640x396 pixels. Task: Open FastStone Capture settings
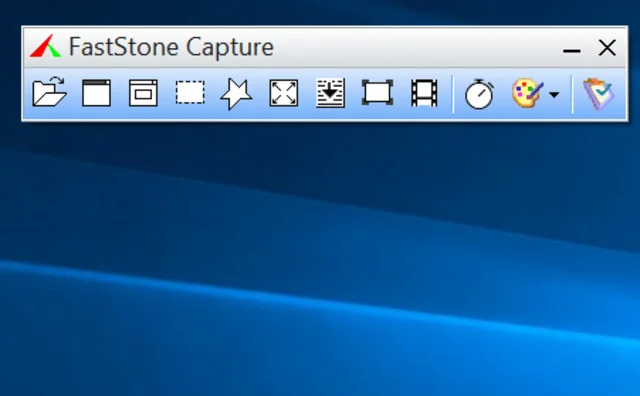point(598,94)
